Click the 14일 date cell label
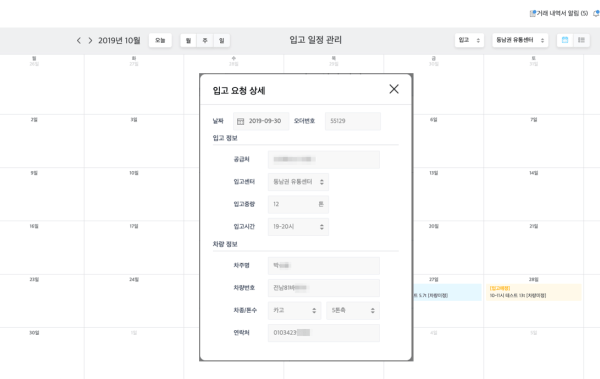 point(533,173)
